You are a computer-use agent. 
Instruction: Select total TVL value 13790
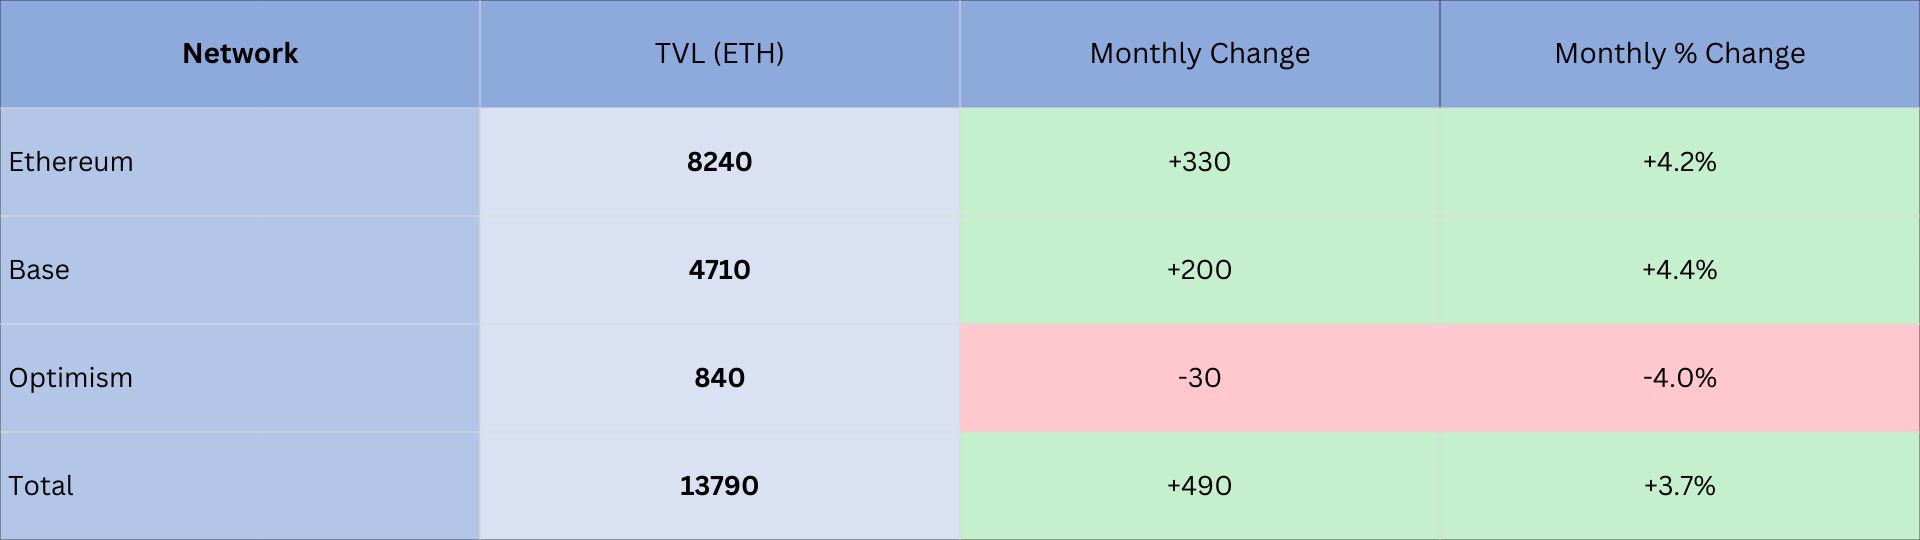click(719, 486)
